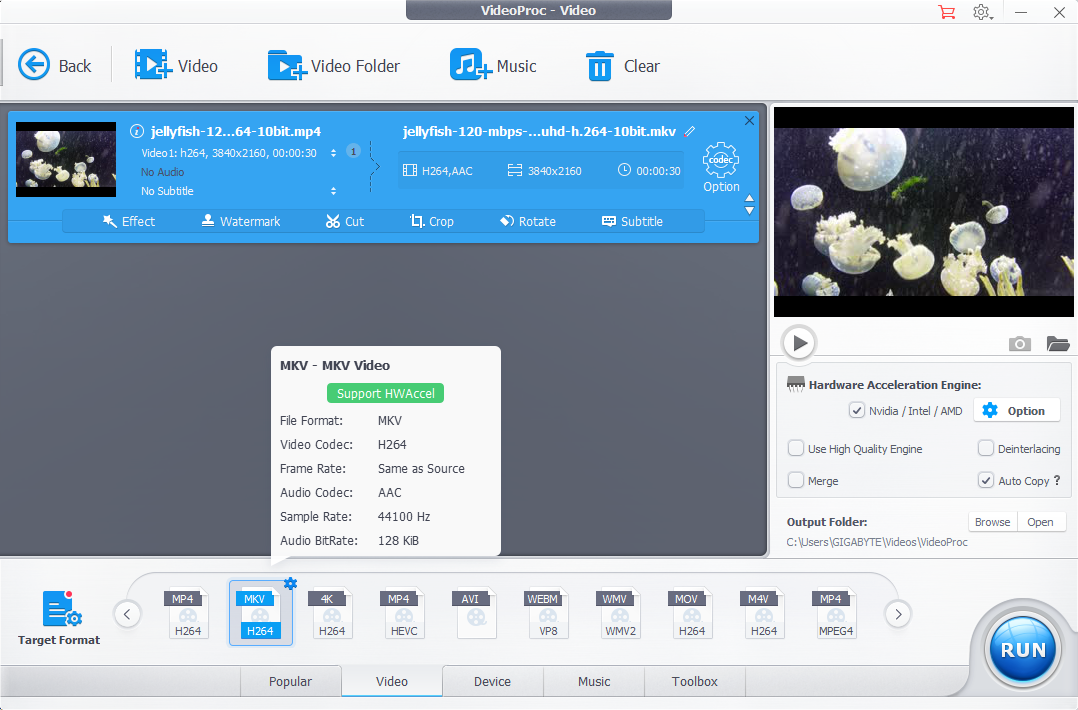Select the audio track count badge

pos(353,151)
